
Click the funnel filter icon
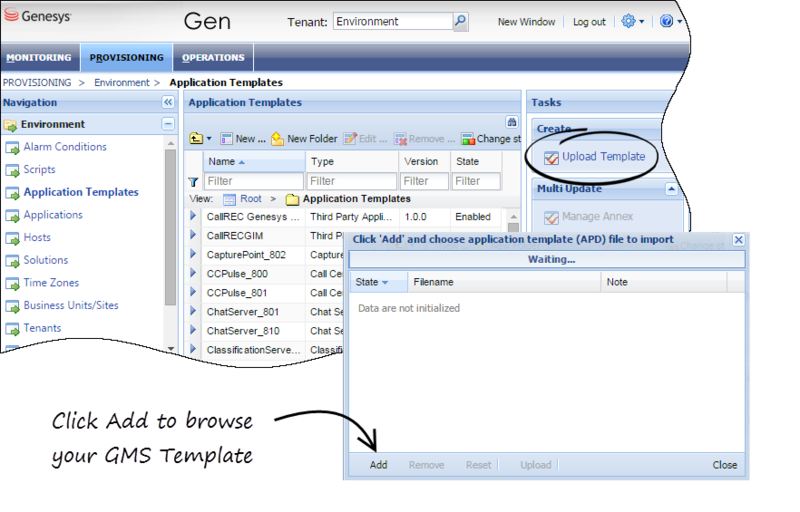[193, 182]
